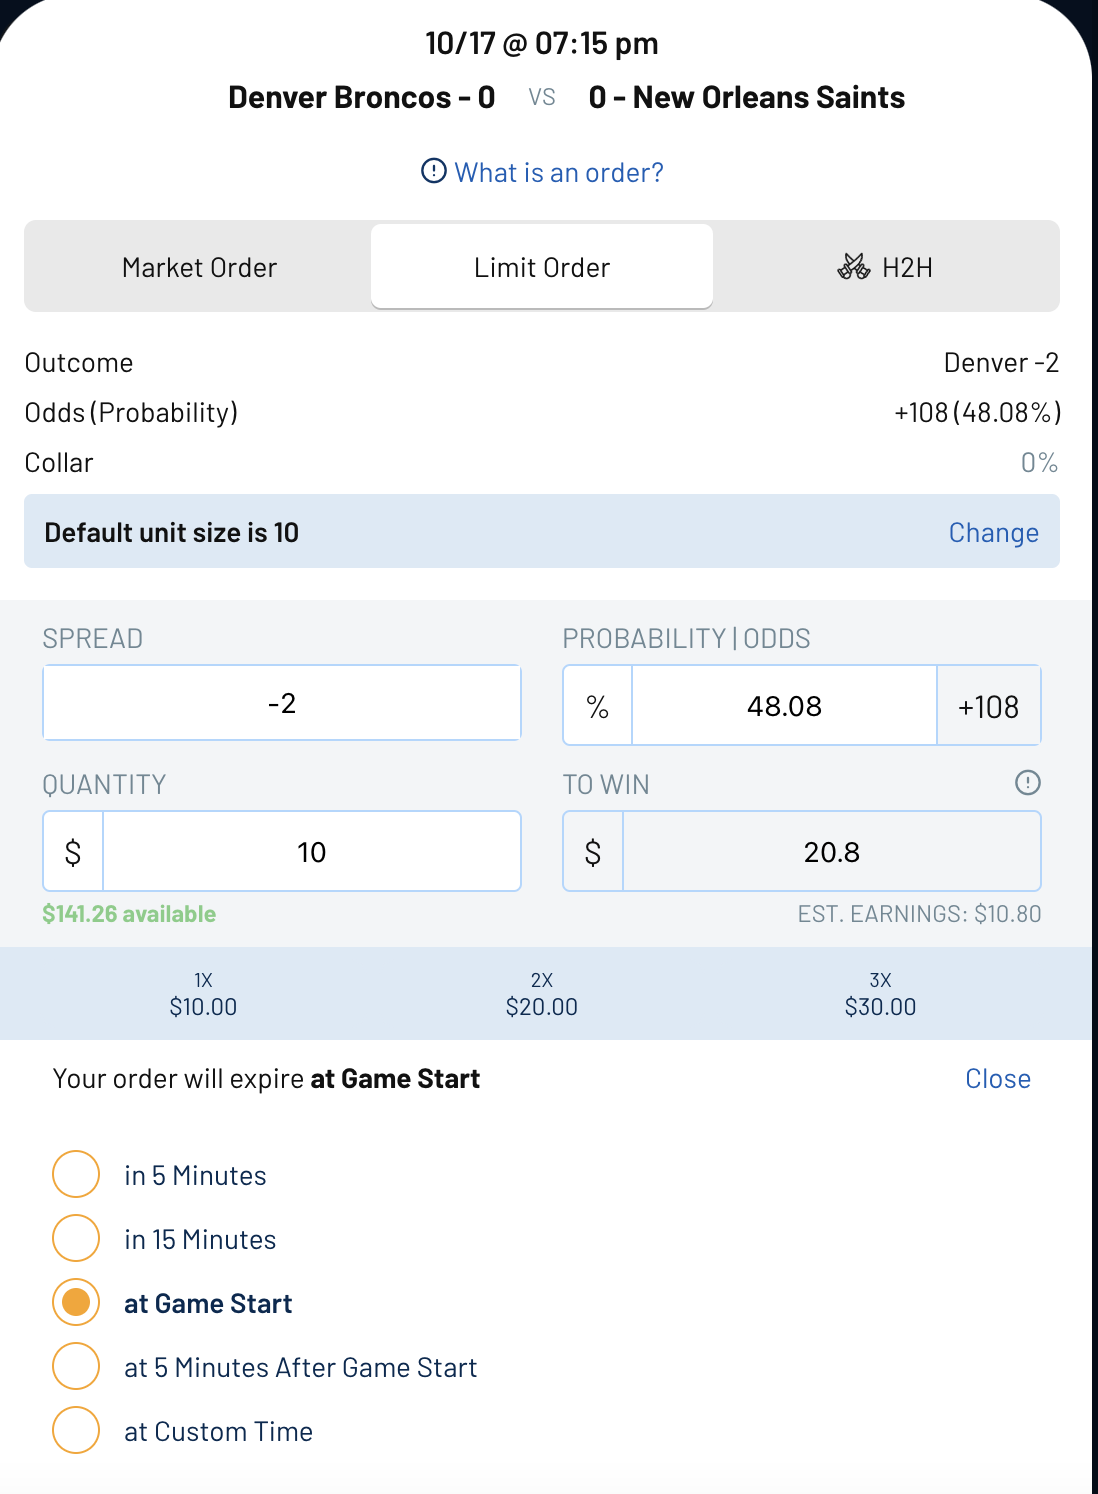Select "at 5 Minutes After Game Start"
1098x1494 pixels.
pos(75,1367)
